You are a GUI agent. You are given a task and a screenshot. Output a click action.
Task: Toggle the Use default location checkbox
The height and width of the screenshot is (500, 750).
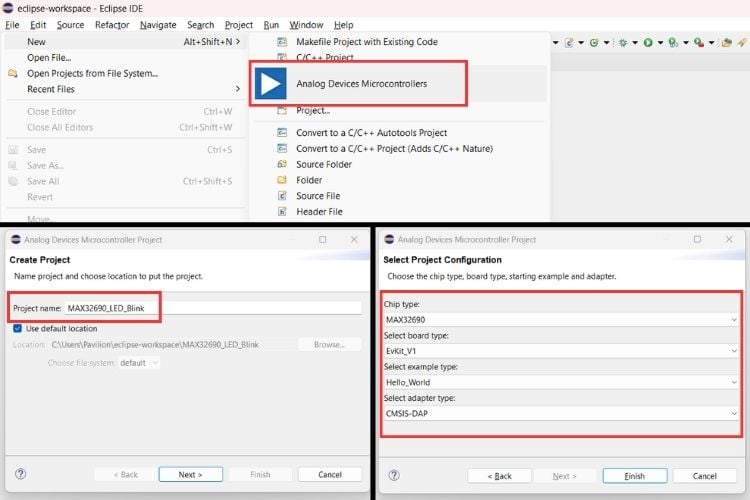18,328
